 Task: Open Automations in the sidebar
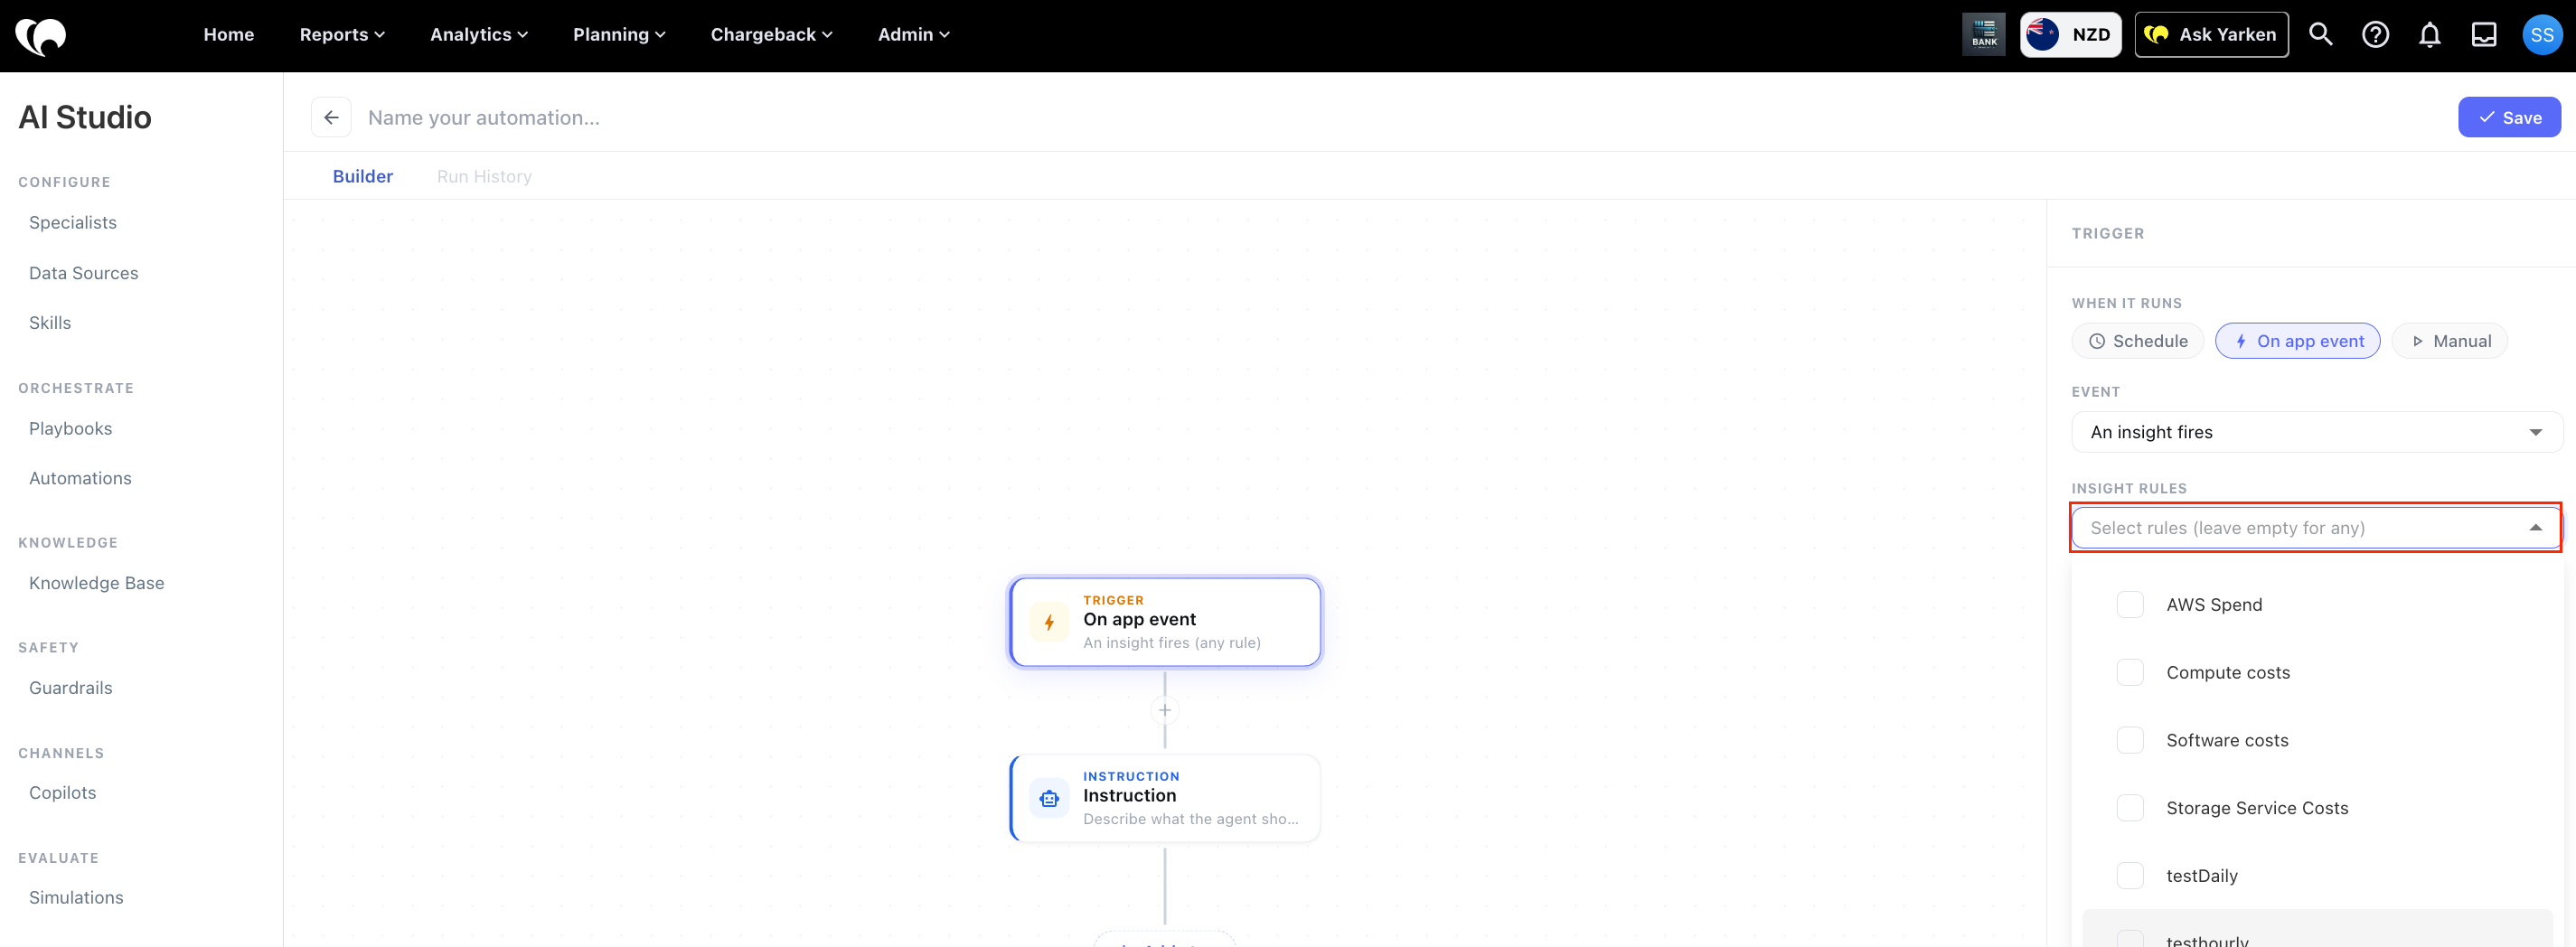tap(80, 479)
